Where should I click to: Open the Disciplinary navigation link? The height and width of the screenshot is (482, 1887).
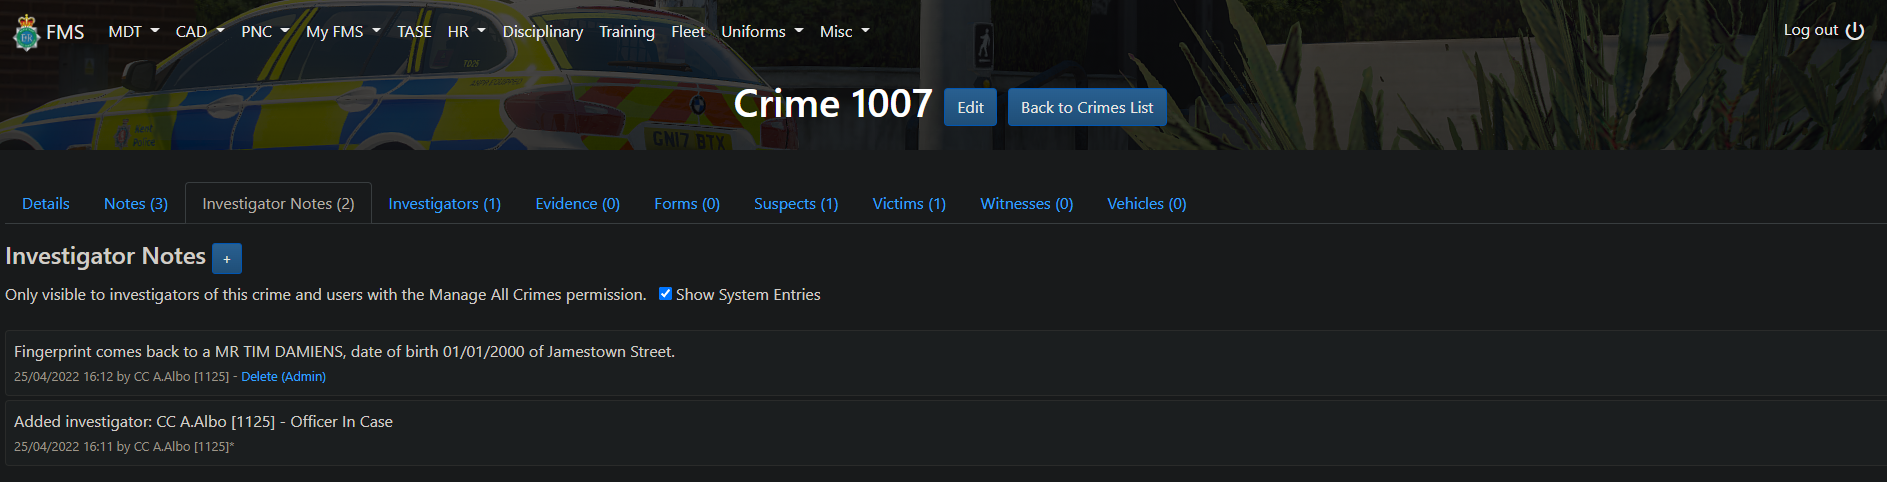542,32
